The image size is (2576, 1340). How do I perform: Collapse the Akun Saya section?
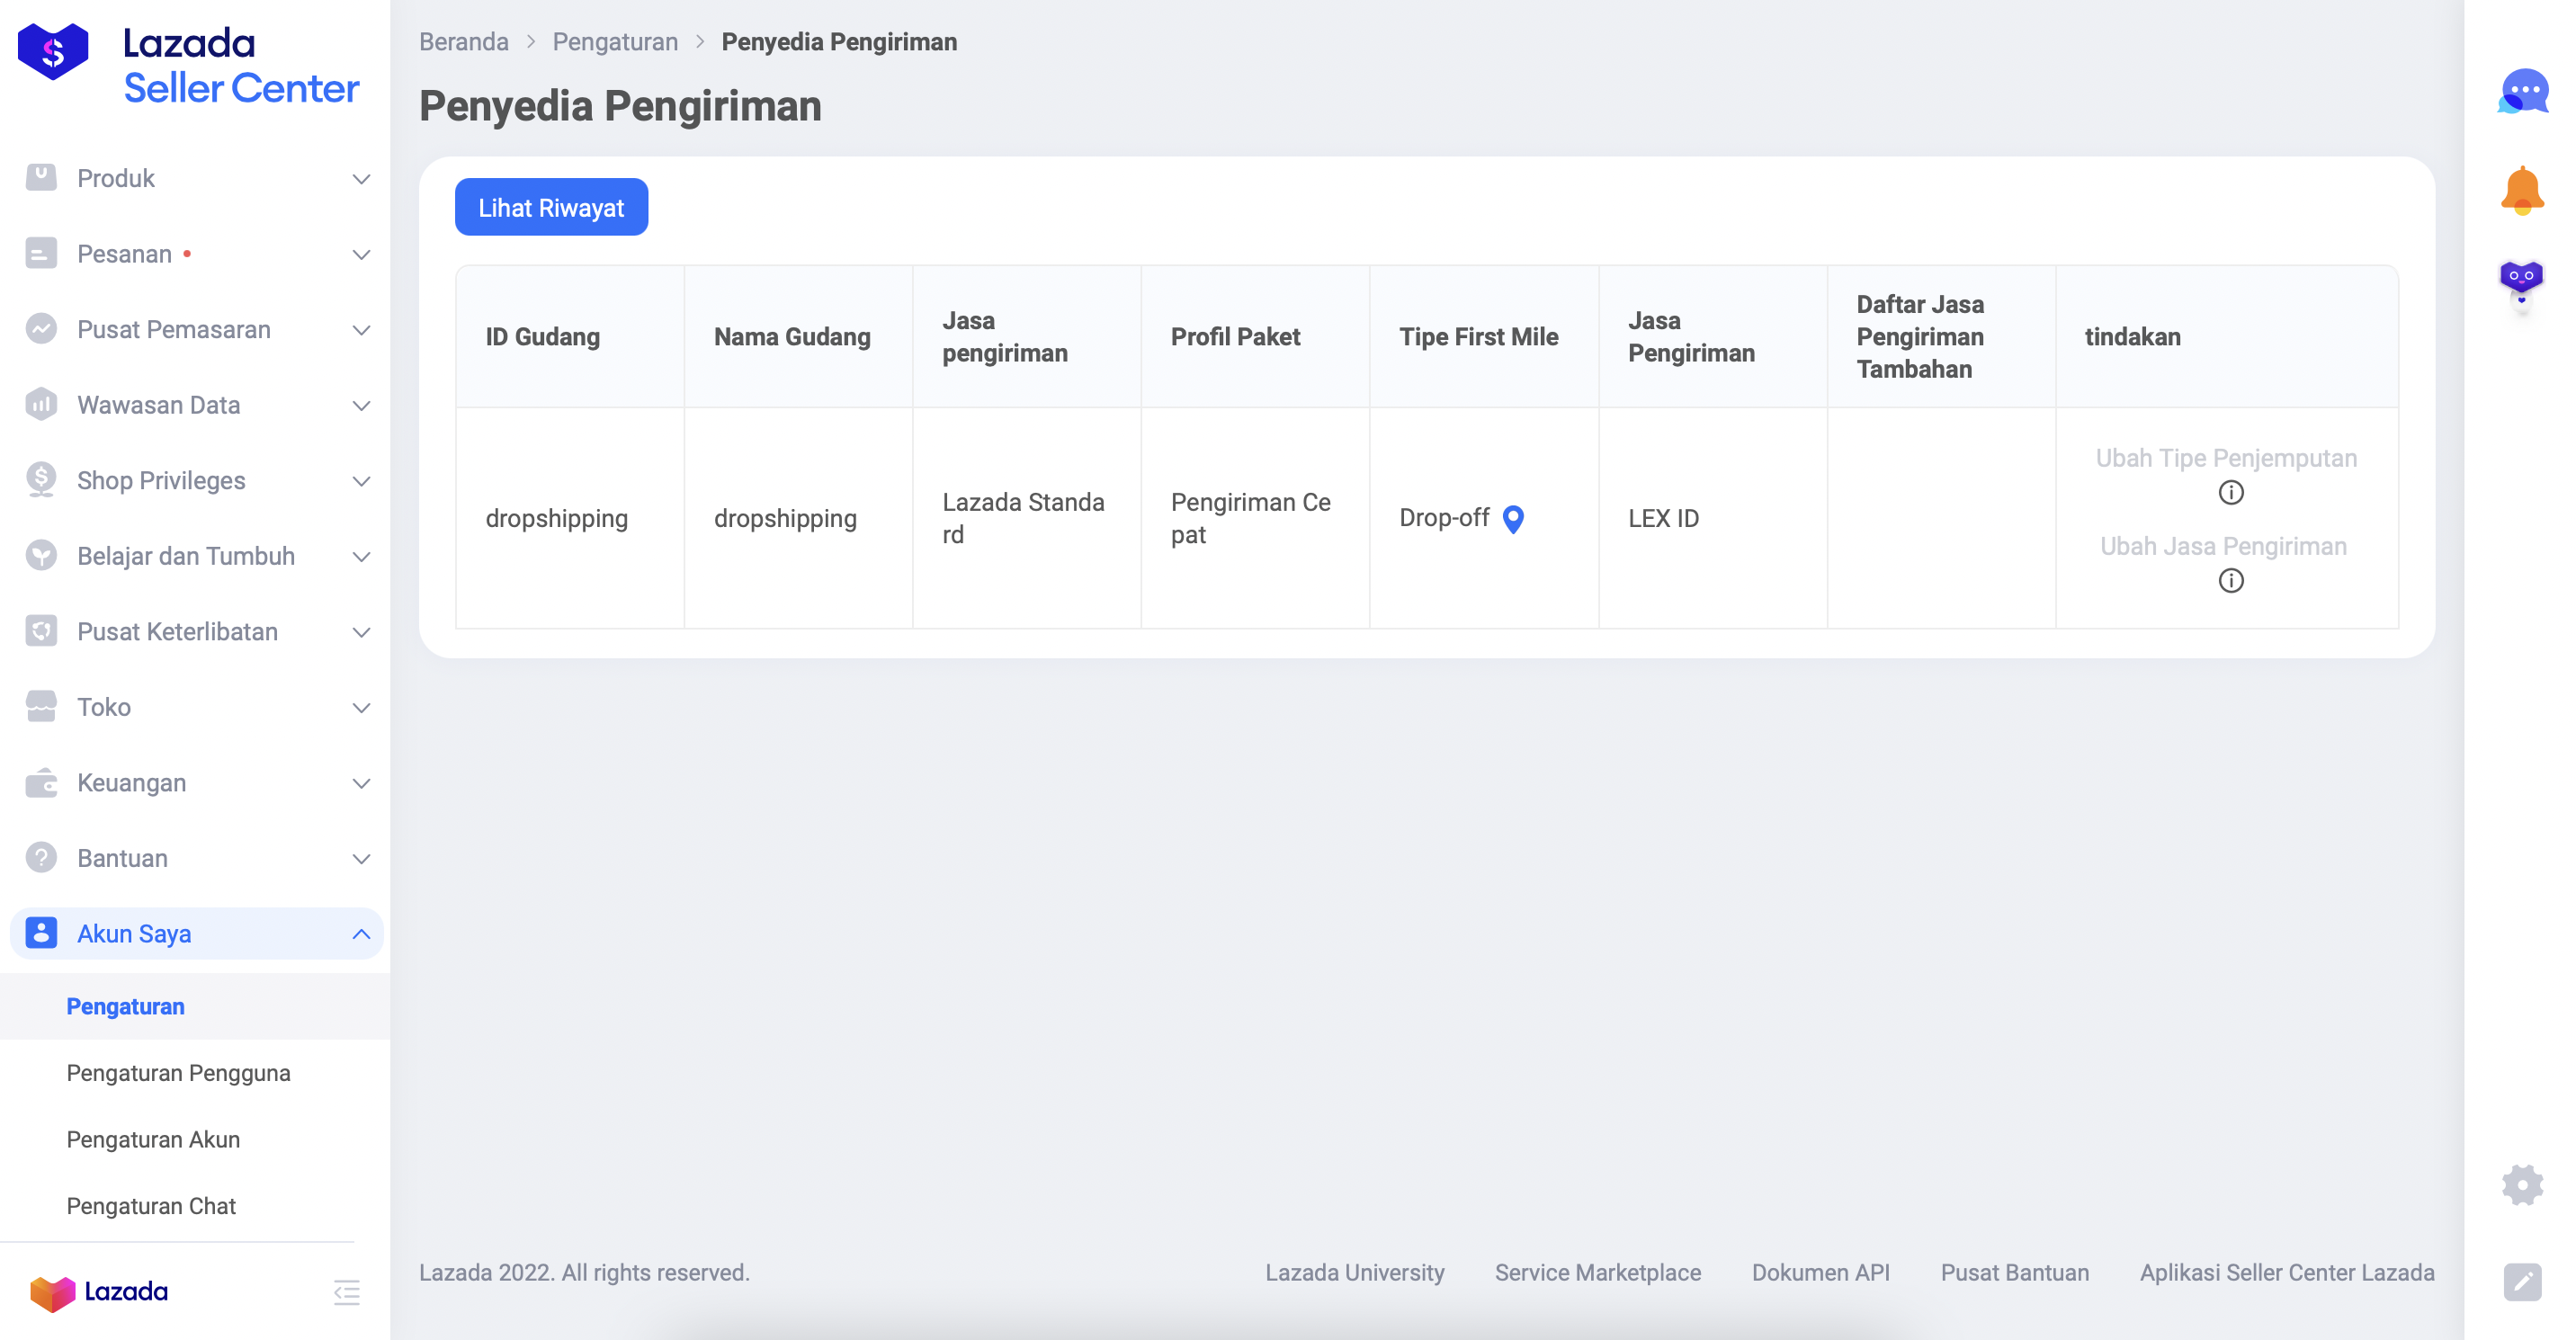coord(361,934)
